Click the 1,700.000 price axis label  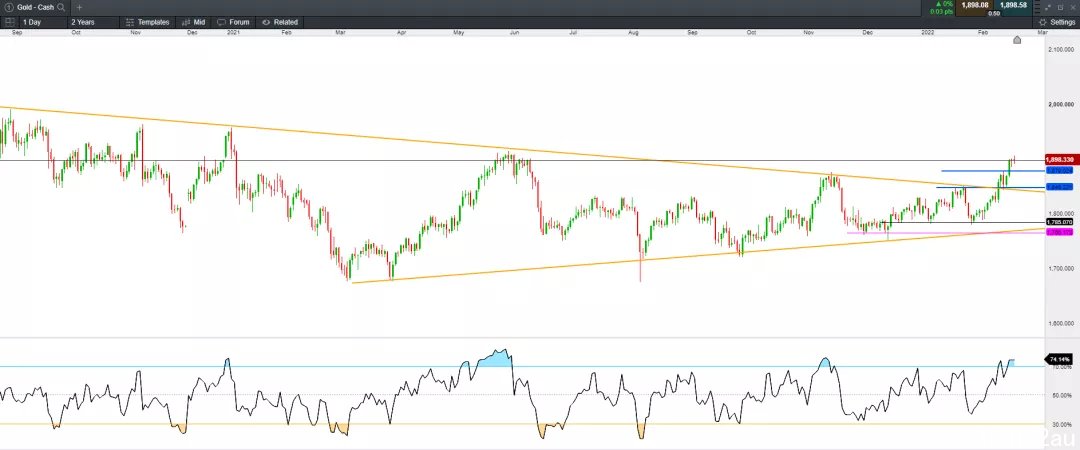click(x=1060, y=268)
